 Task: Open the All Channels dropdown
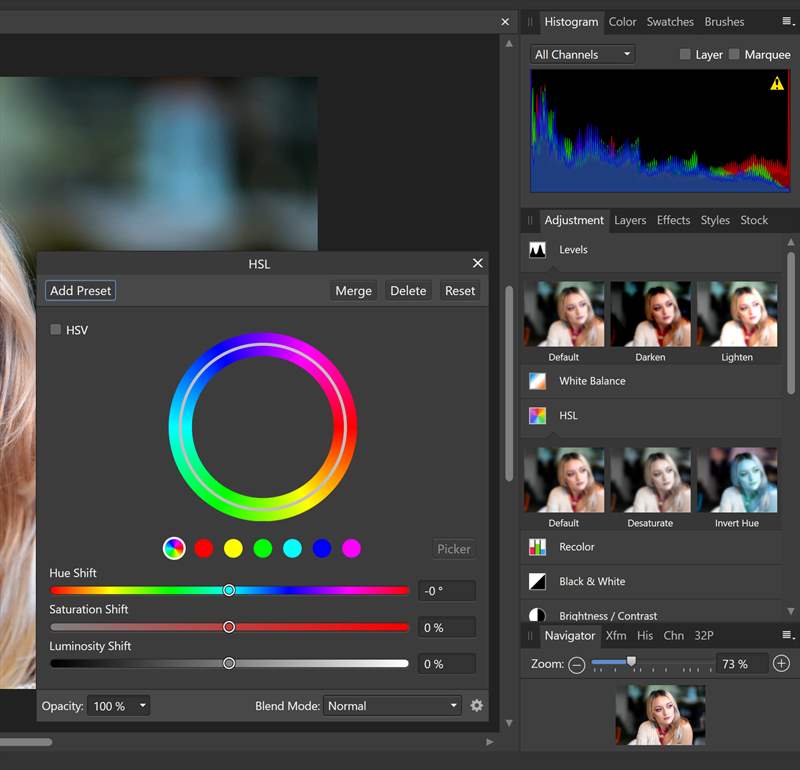coord(581,54)
